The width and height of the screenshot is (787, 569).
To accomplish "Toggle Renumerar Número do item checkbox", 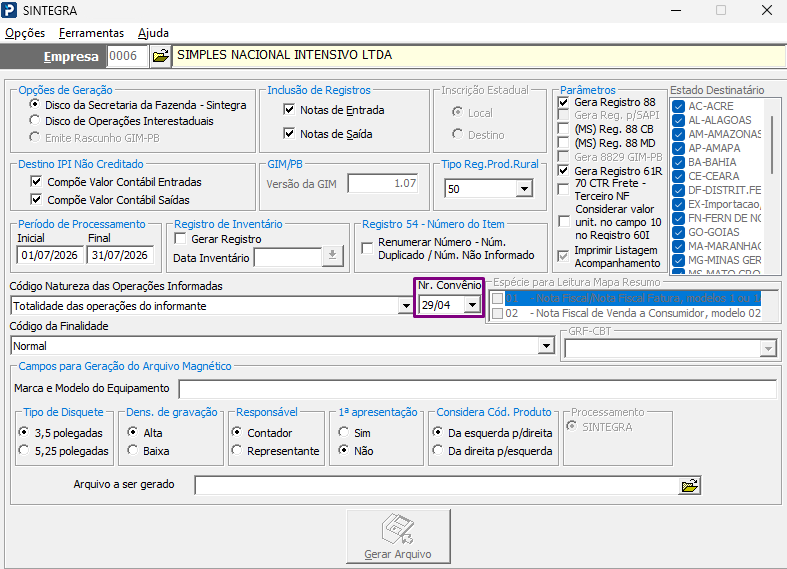I will [x=367, y=248].
